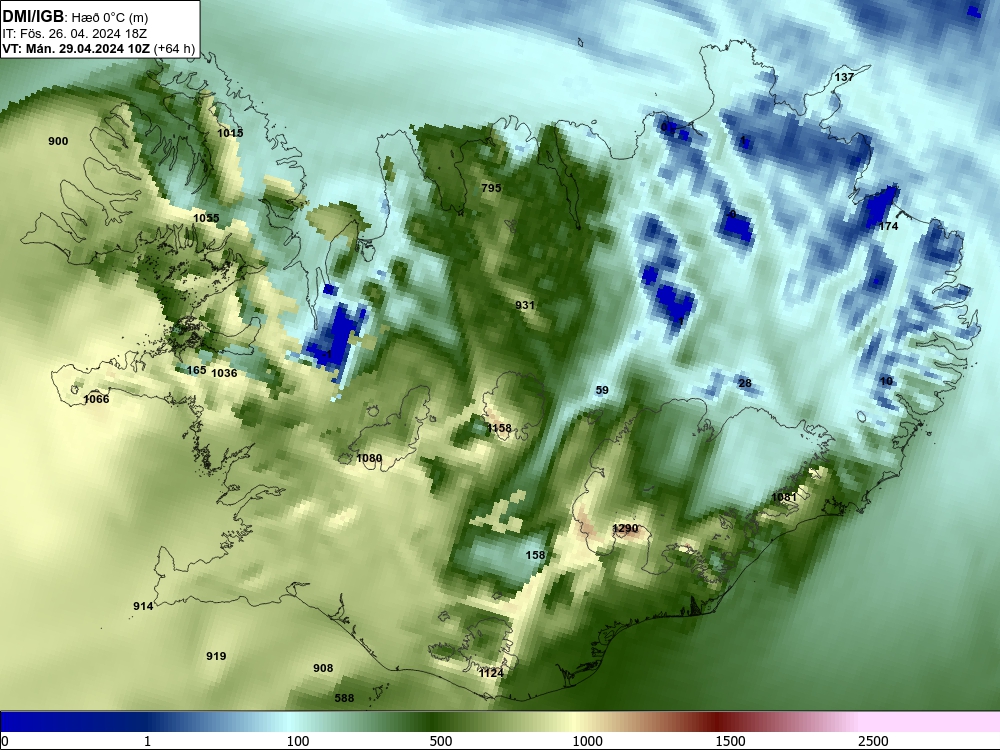Click the map value '908'

[x=323, y=668]
